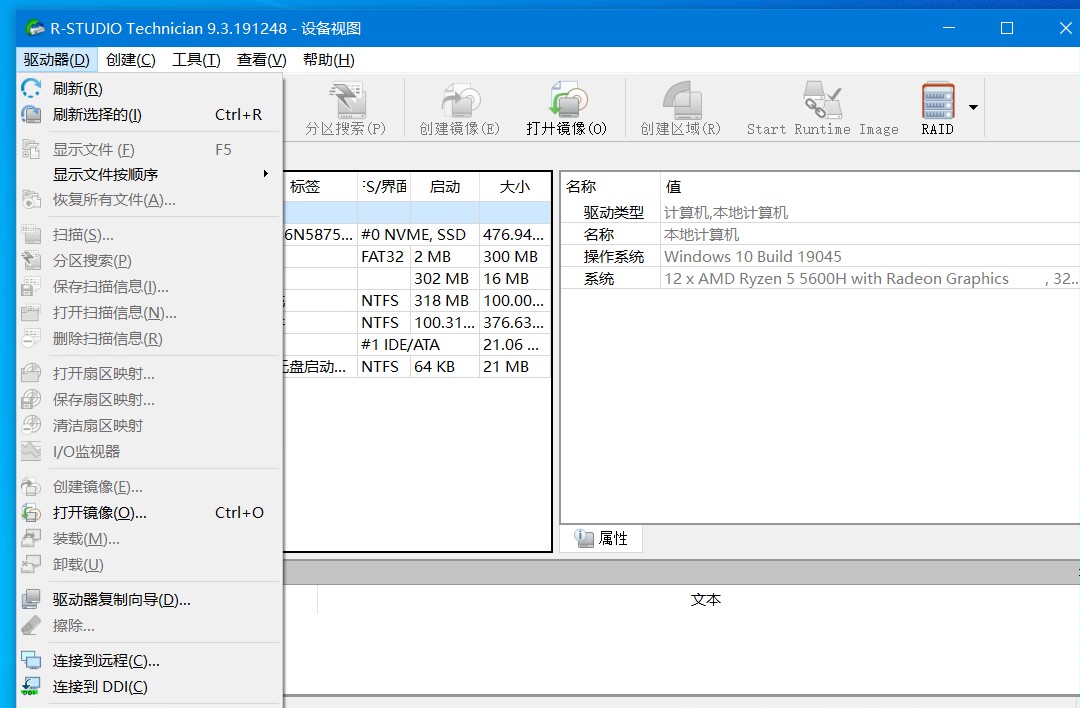Click the 连接到 DDI(C) icon
This screenshot has height=708, width=1080.
click(31, 686)
